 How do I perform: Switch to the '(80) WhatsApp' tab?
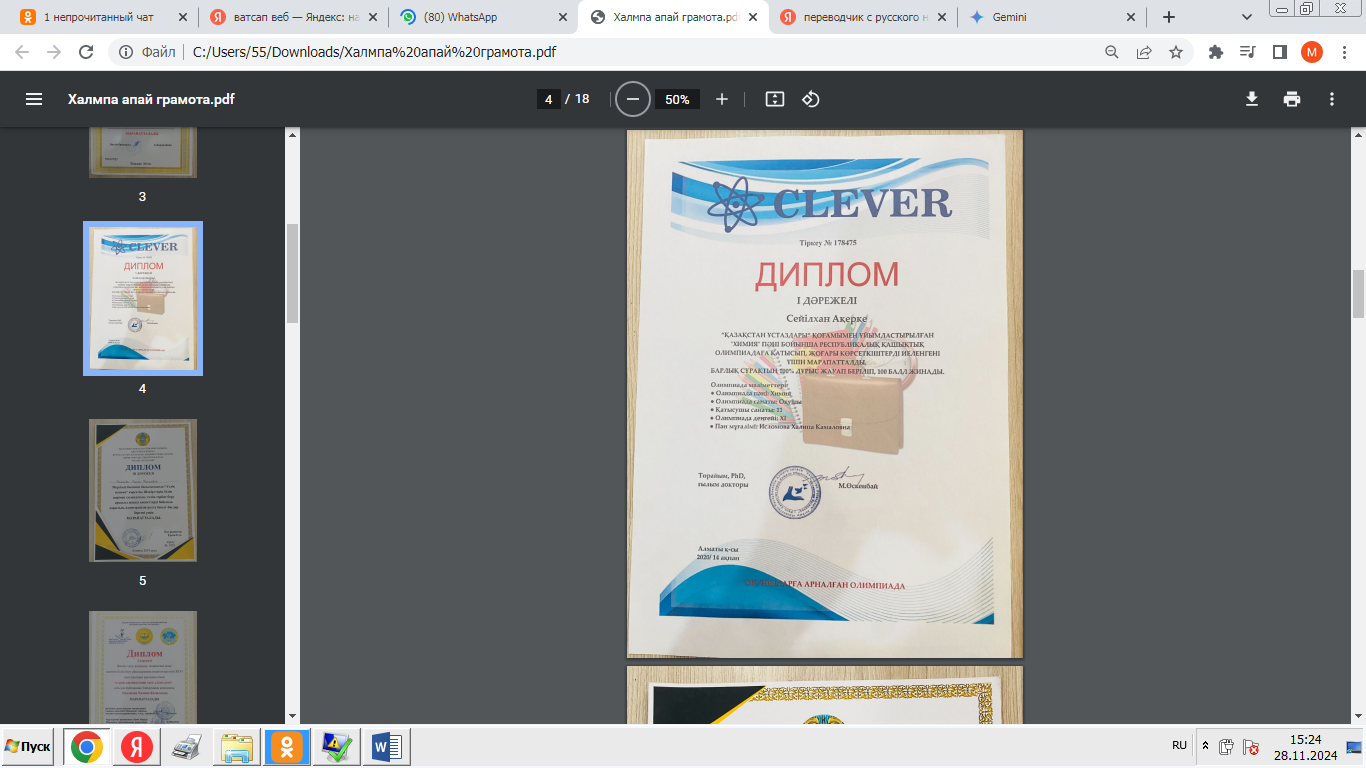pyautogui.click(x=481, y=17)
